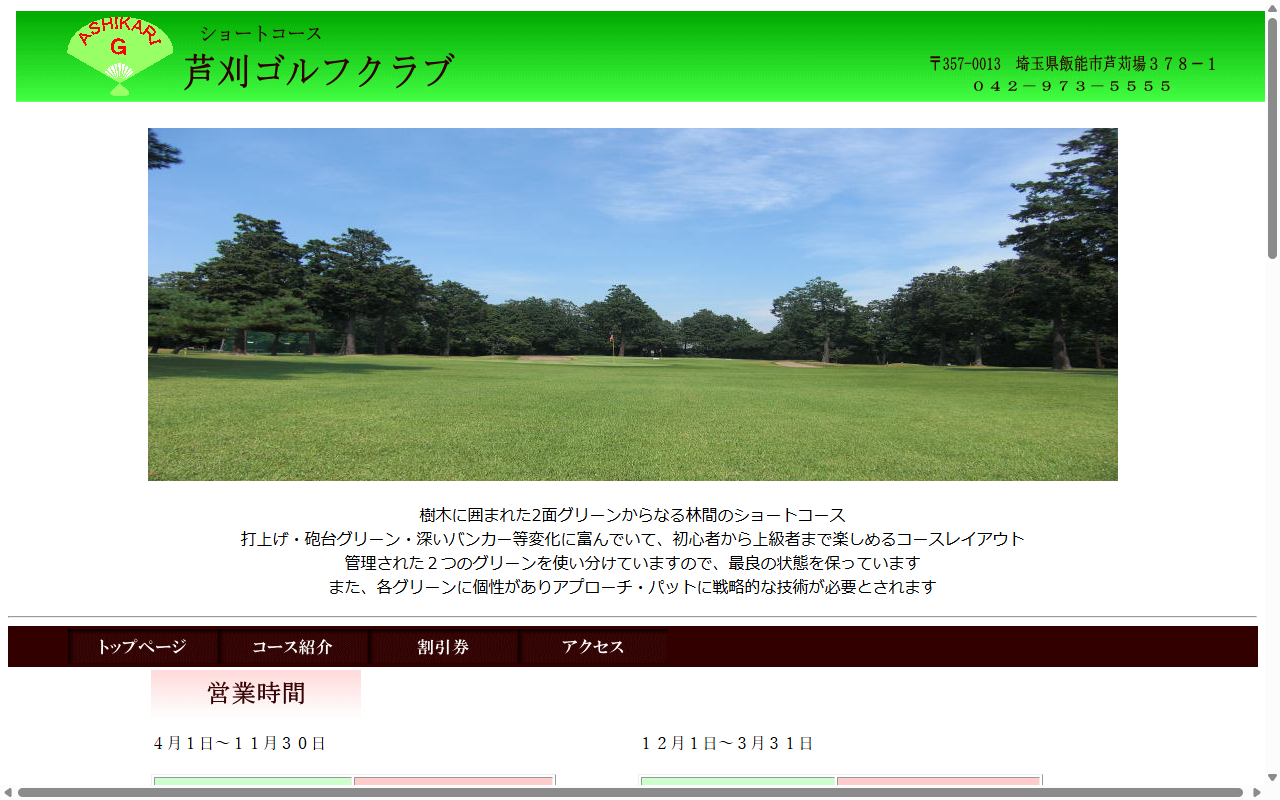
Task: Click the 芦刈ゴルフクラブ title text
Action: (319, 71)
